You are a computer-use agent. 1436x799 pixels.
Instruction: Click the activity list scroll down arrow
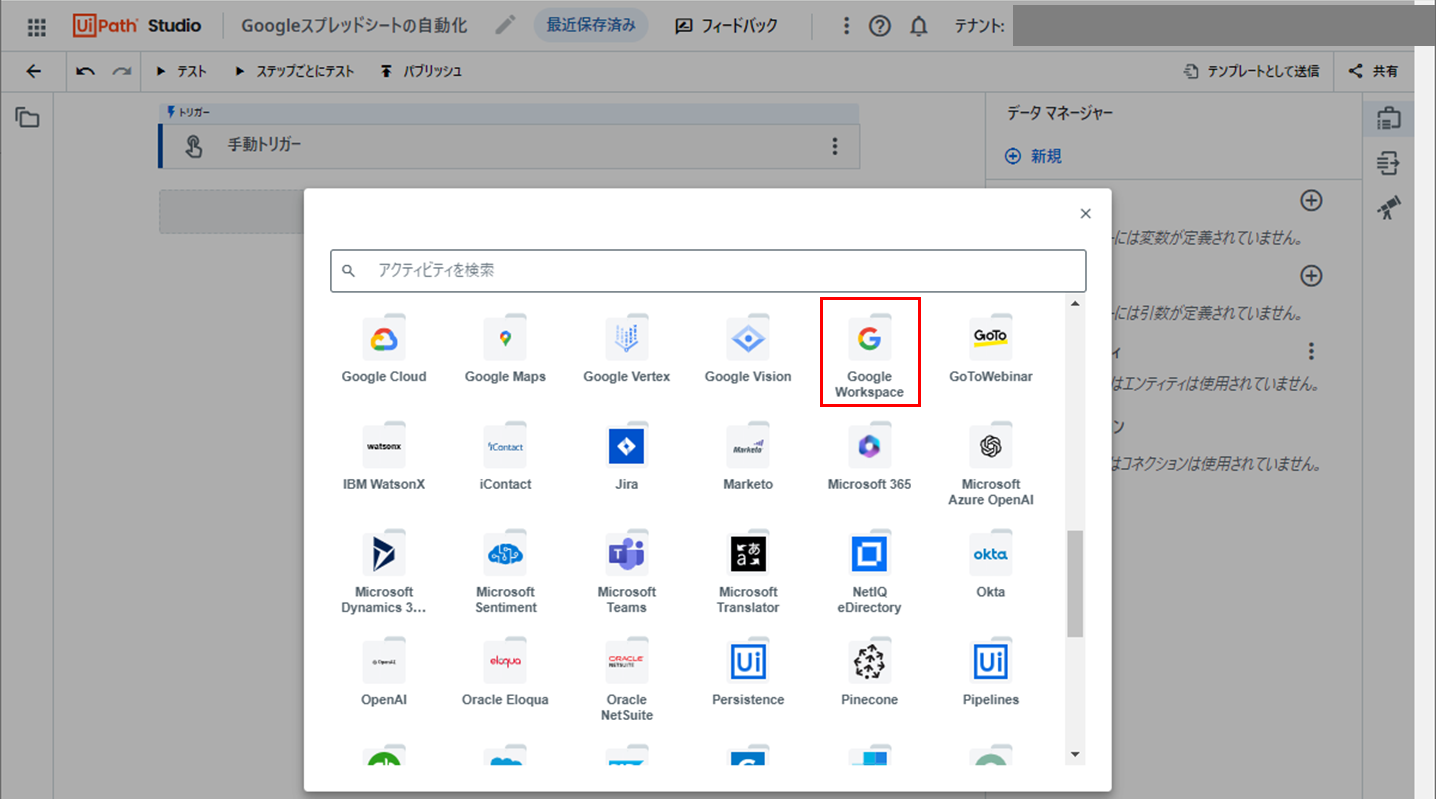click(x=1075, y=754)
